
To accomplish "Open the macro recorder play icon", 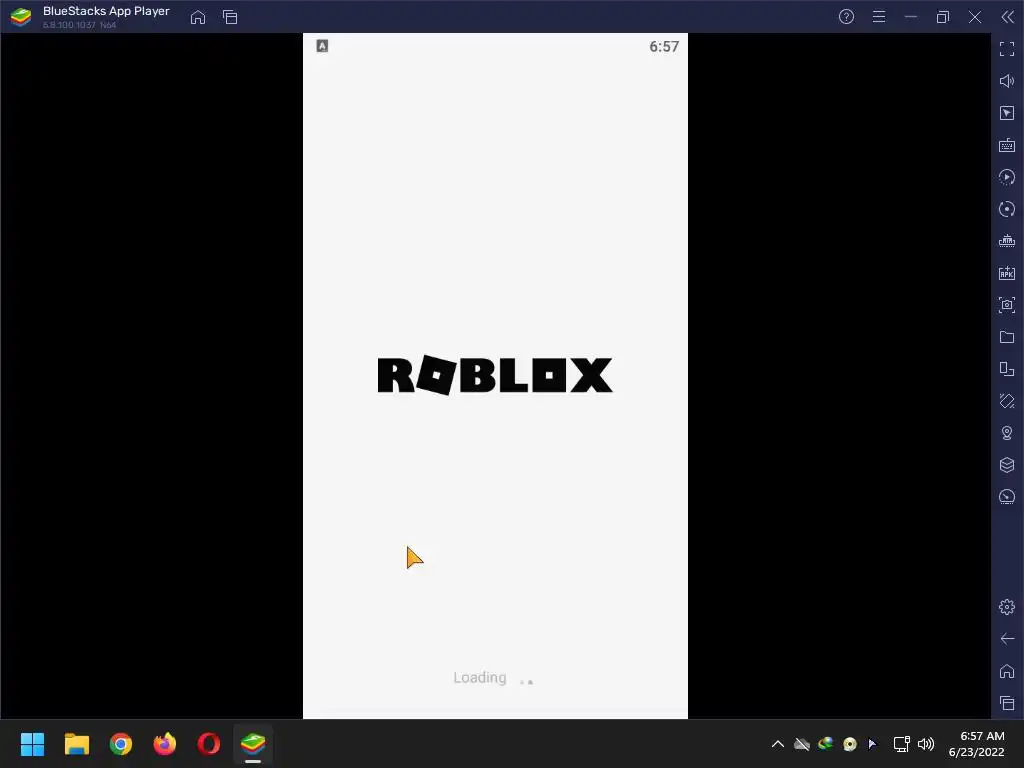I will [1007, 177].
